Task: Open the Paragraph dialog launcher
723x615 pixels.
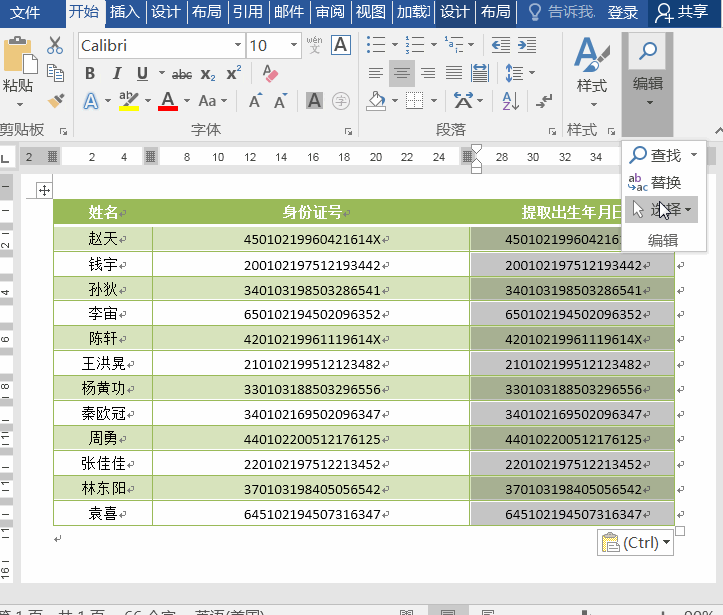Action: click(552, 132)
